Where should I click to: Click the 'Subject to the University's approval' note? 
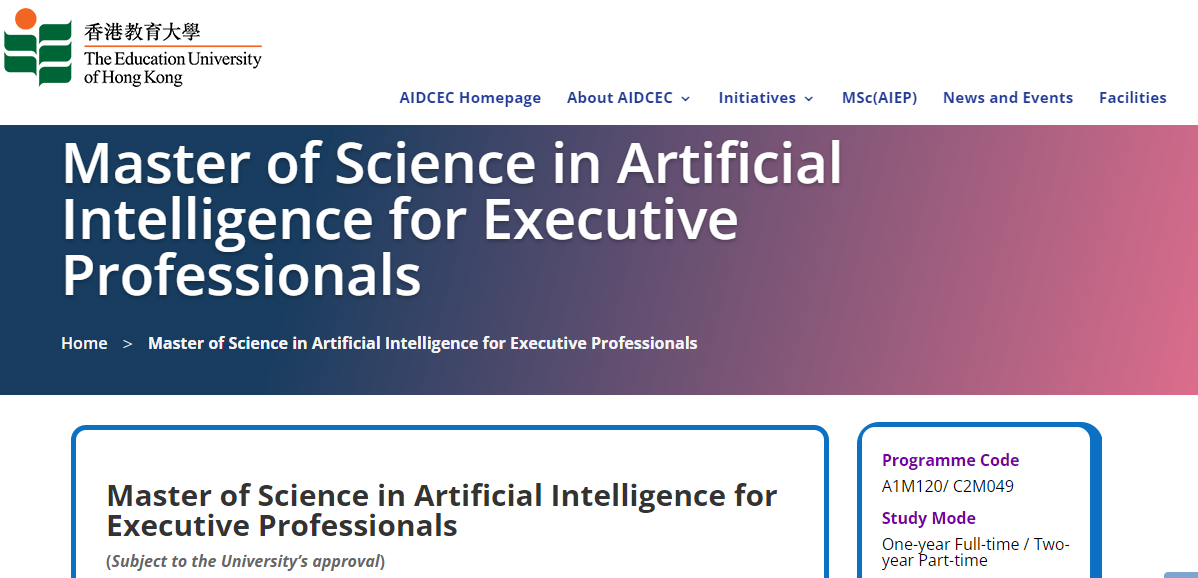pyautogui.click(x=245, y=562)
